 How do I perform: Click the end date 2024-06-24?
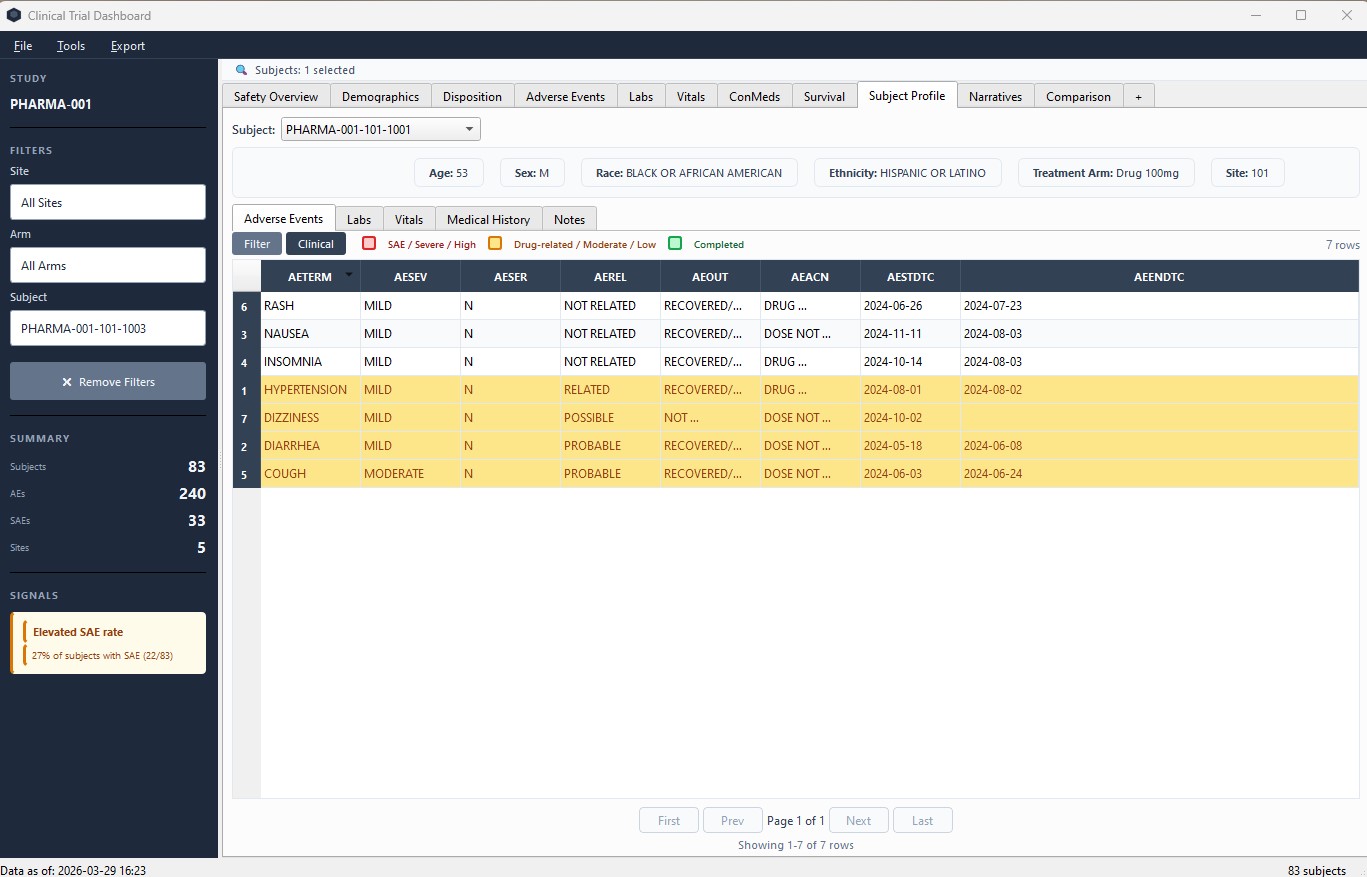click(1160, 474)
